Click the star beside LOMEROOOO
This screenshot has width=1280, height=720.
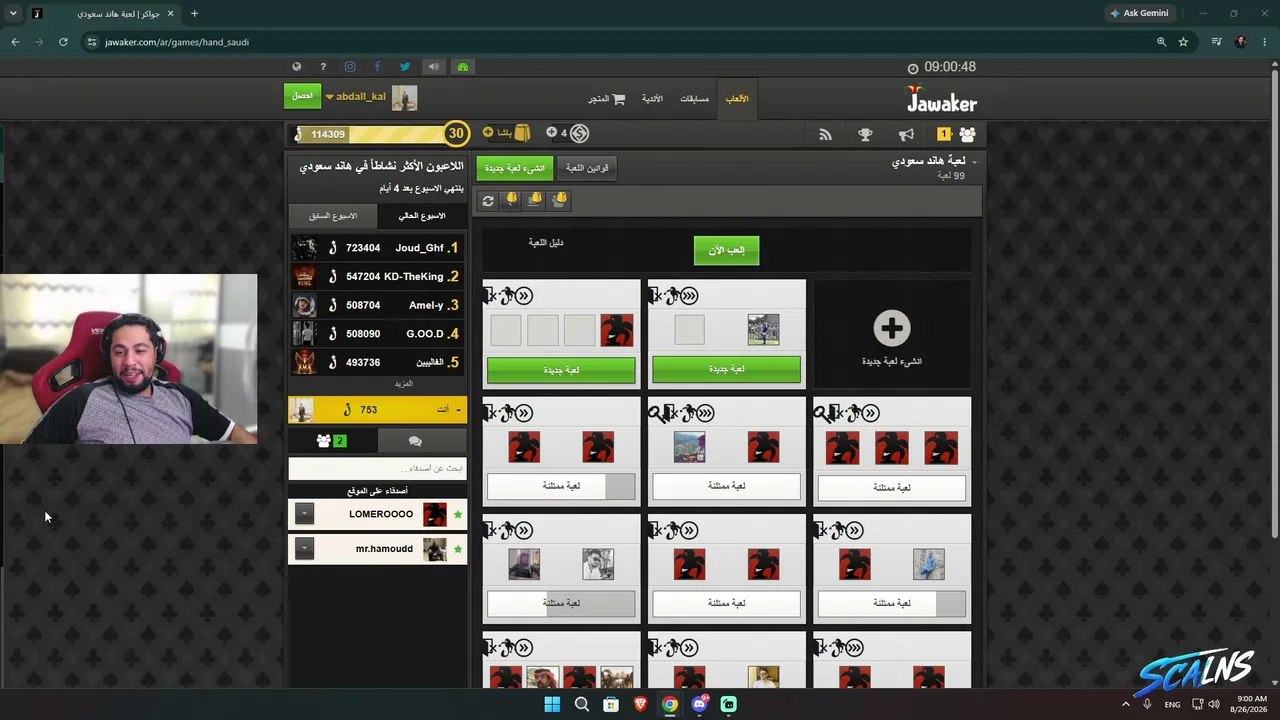click(x=458, y=515)
